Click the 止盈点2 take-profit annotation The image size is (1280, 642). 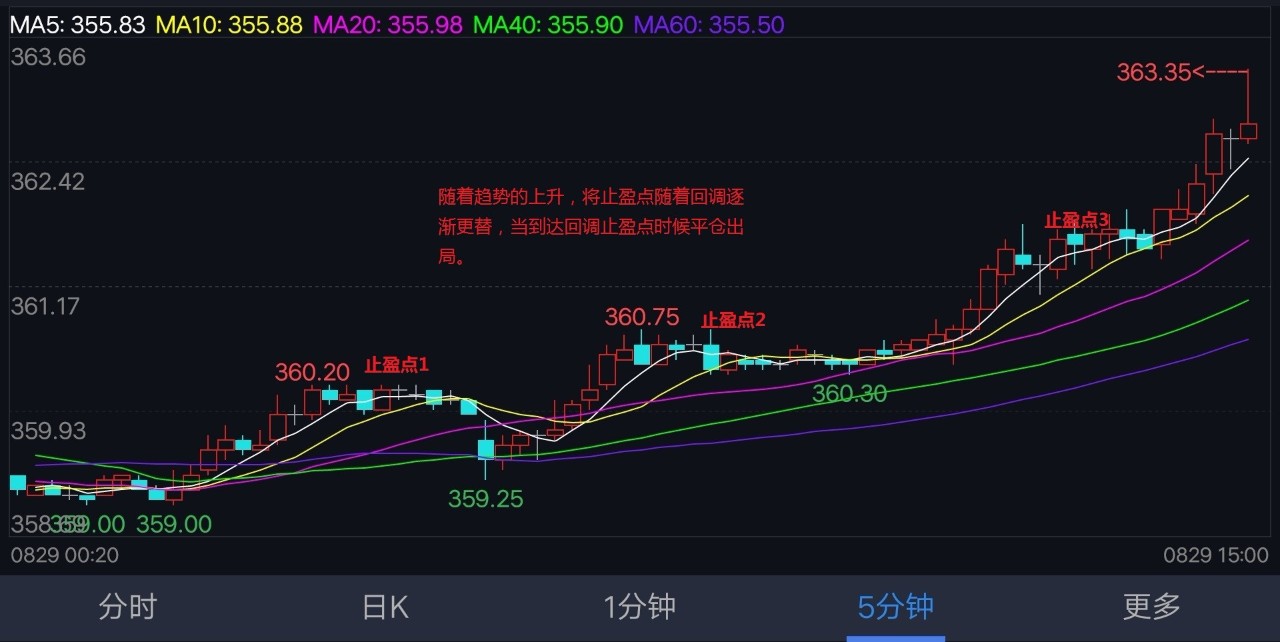[x=732, y=320]
